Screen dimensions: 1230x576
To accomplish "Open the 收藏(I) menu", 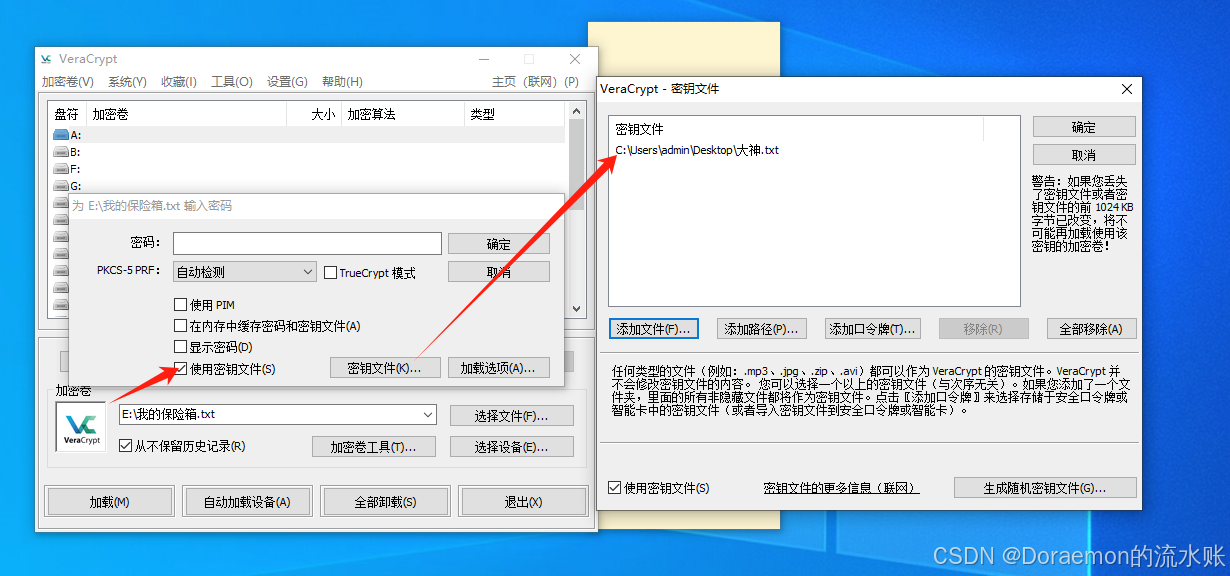I will point(179,82).
